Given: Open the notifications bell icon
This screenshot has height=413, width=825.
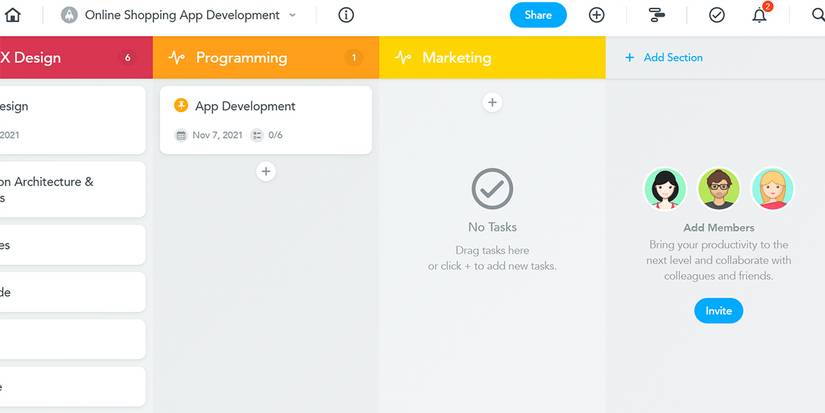Looking at the screenshot, I should pos(759,15).
